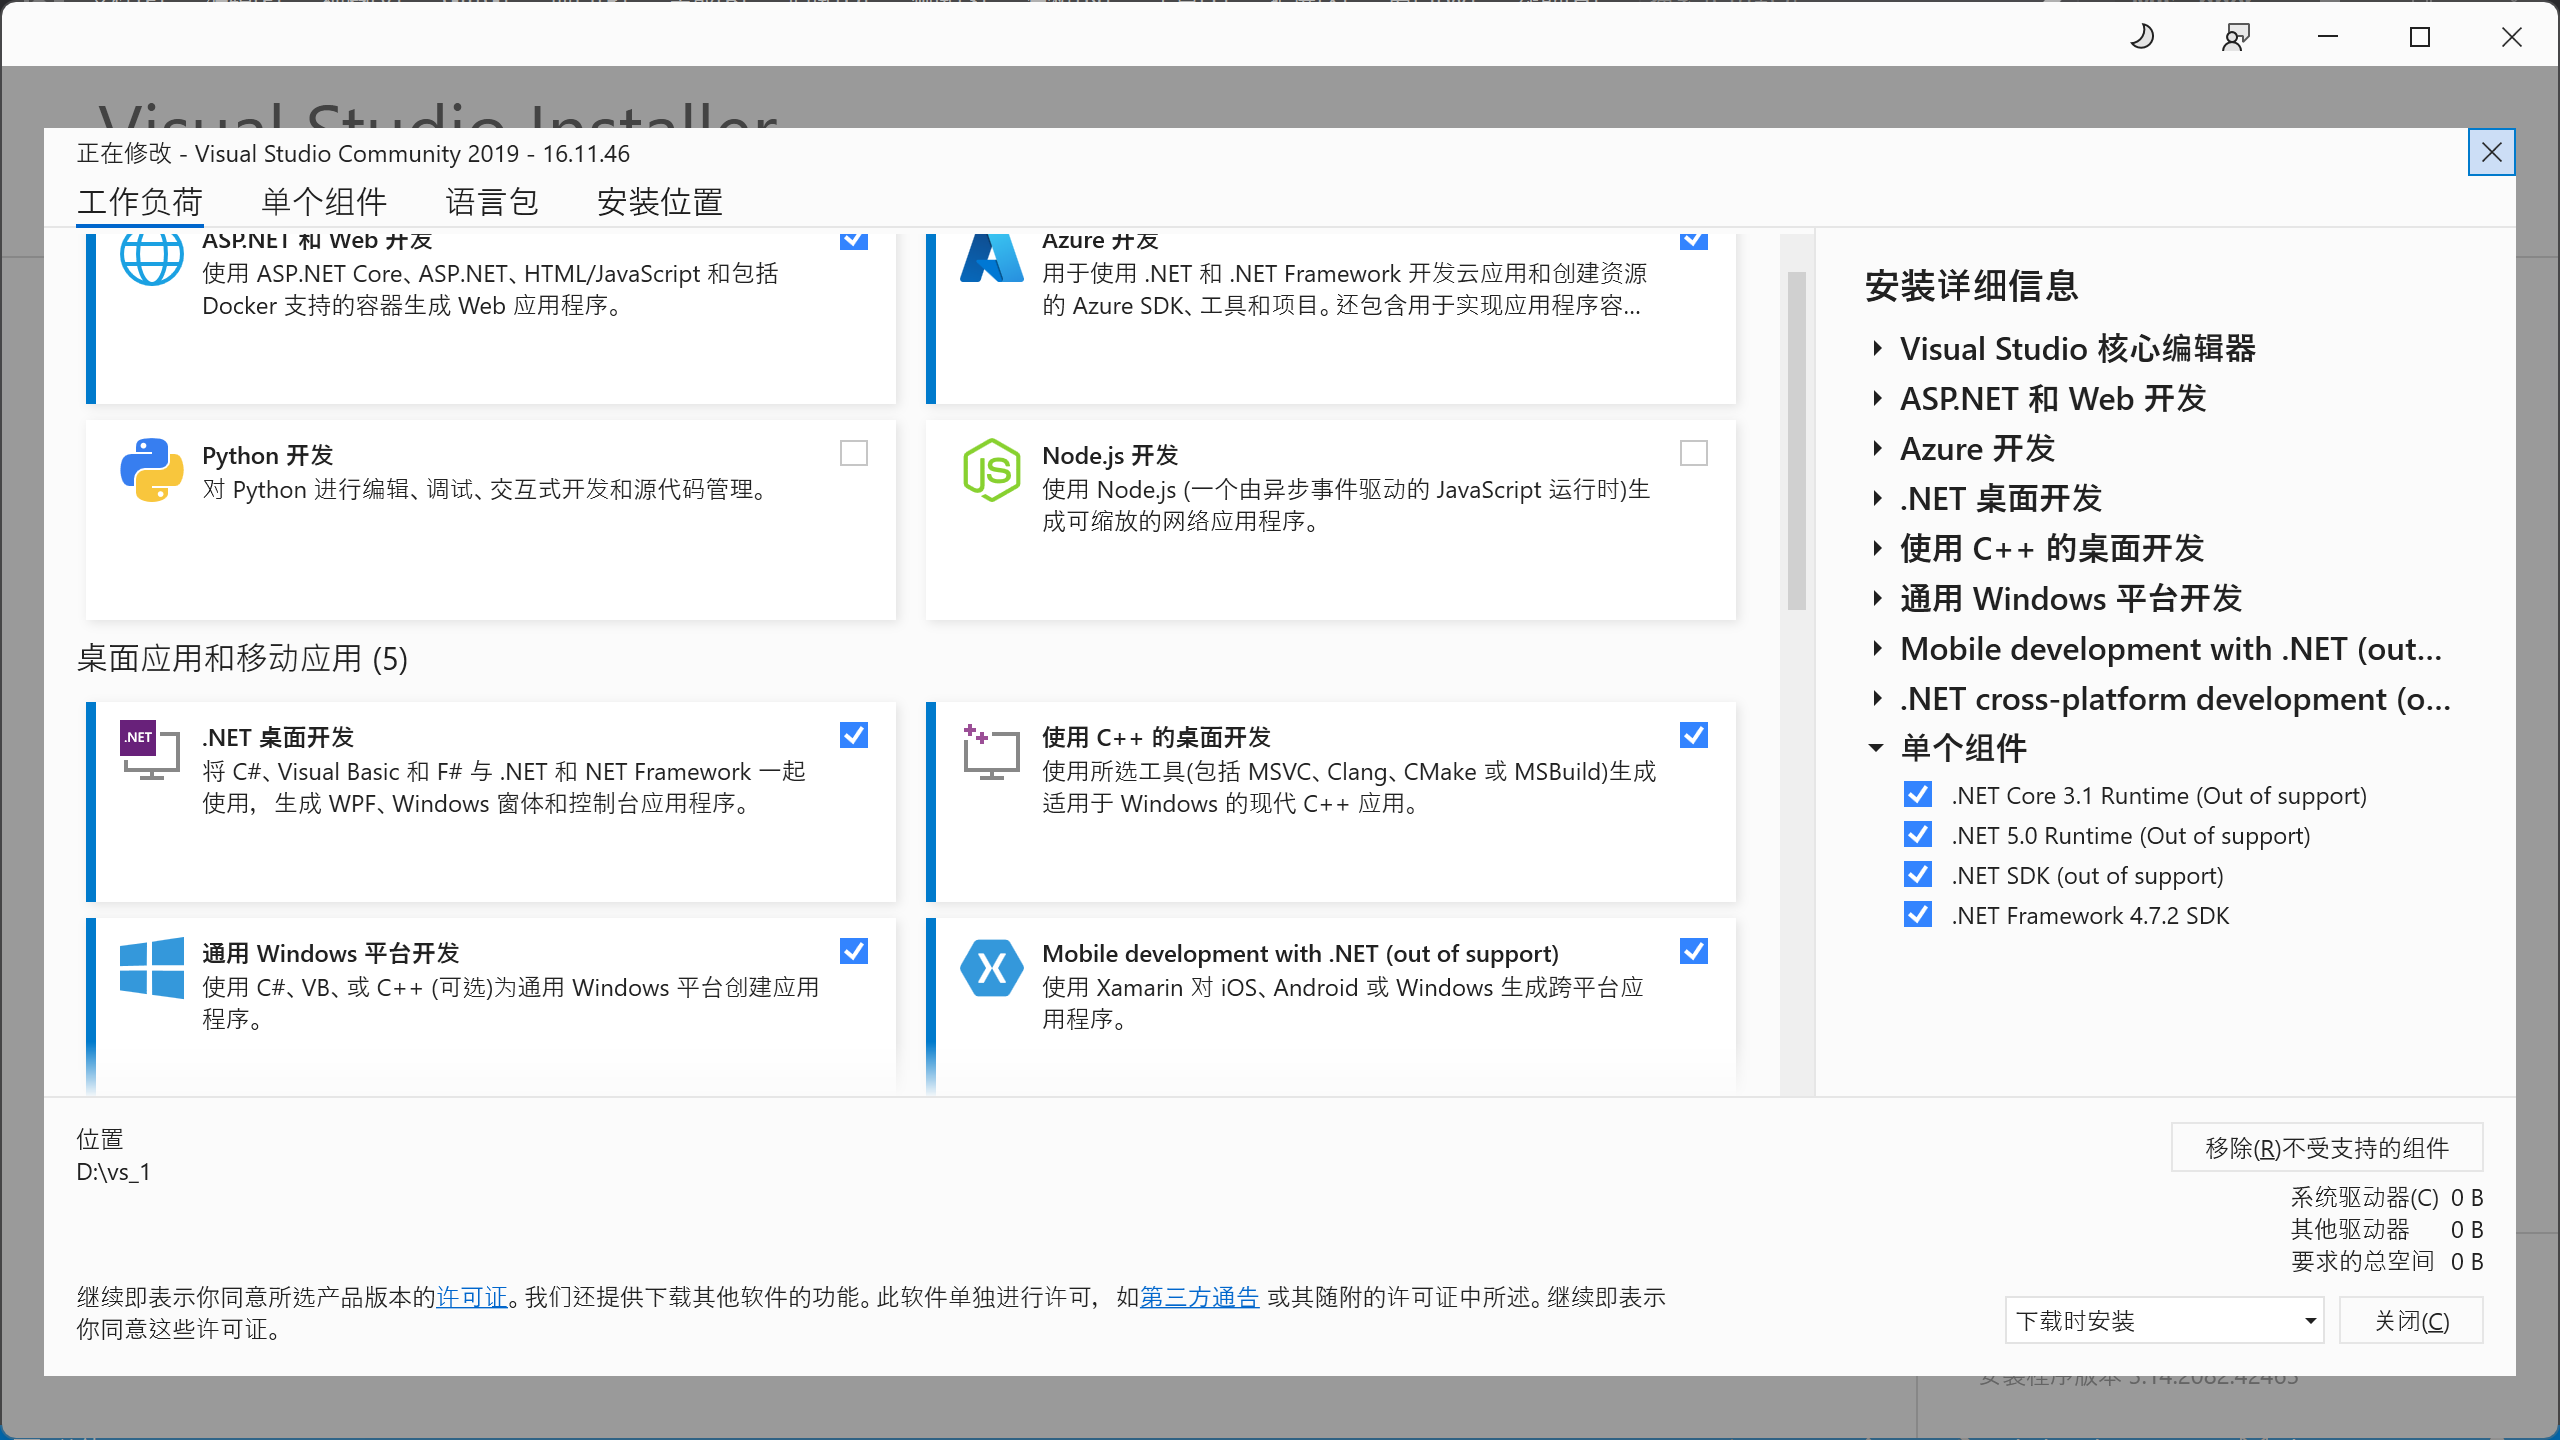2560x1440 pixels.
Task: Uncheck .NET 5.0 Runtime component
Action: [x=1918, y=835]
